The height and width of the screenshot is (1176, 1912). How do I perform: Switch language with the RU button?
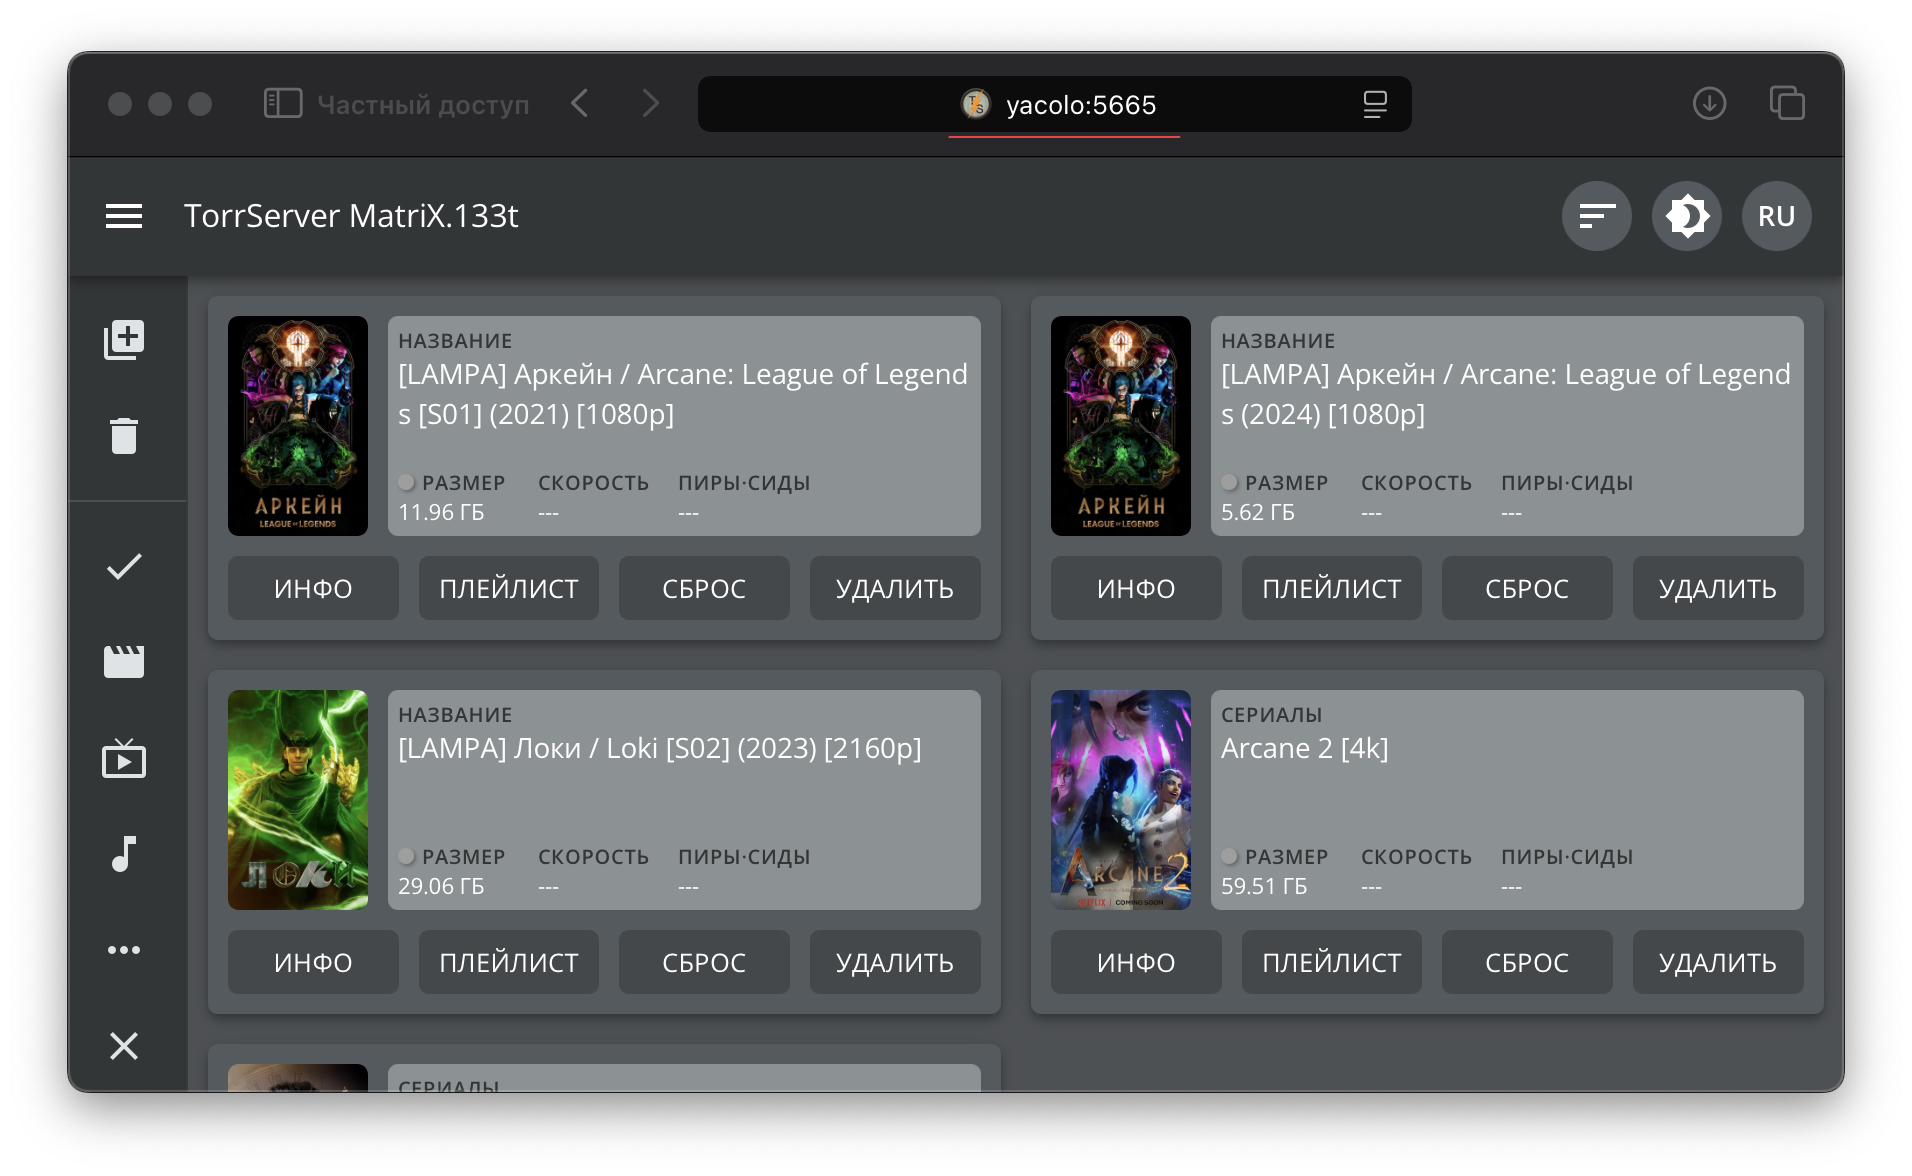1776,216
